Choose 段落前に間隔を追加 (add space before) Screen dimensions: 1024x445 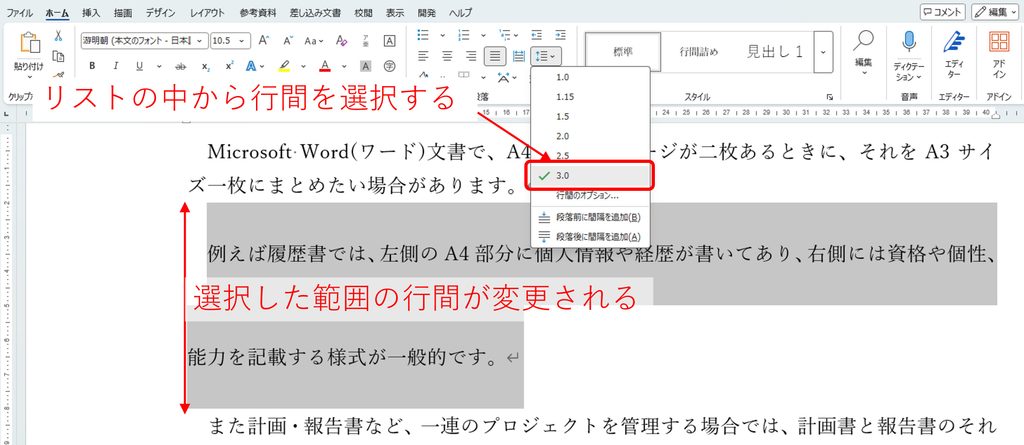pyautogui.click(x=591, y=217)
